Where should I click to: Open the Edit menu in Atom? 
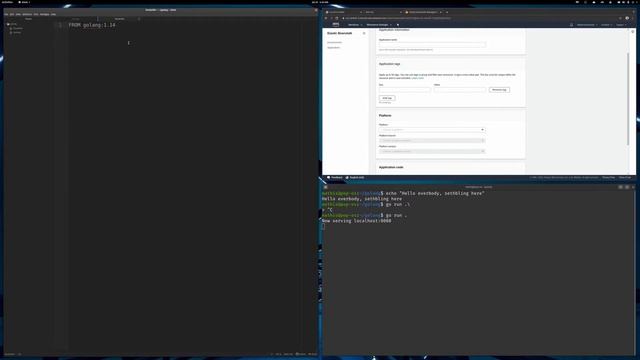(x=12, y=14)
